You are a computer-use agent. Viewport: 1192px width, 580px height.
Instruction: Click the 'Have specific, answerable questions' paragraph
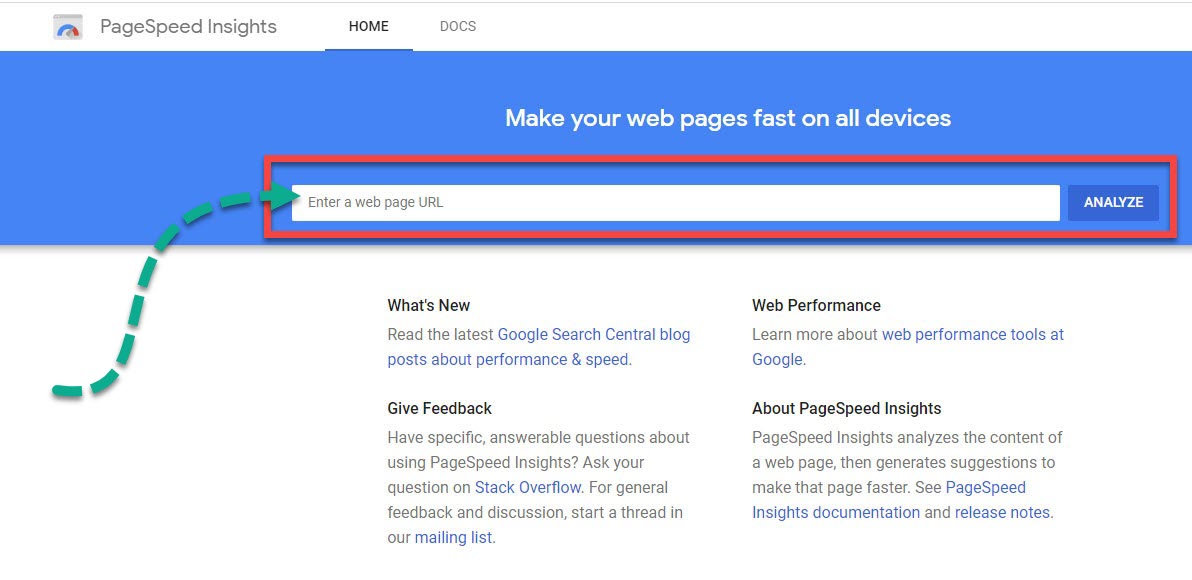[x=538, y=437]
